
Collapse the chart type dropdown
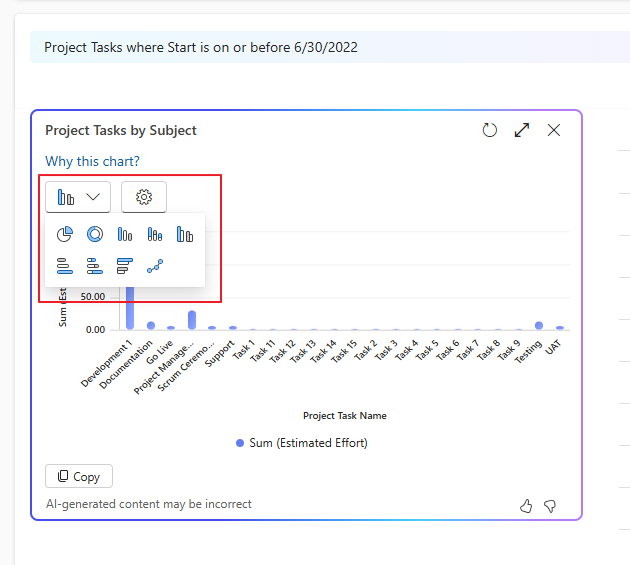78,197
